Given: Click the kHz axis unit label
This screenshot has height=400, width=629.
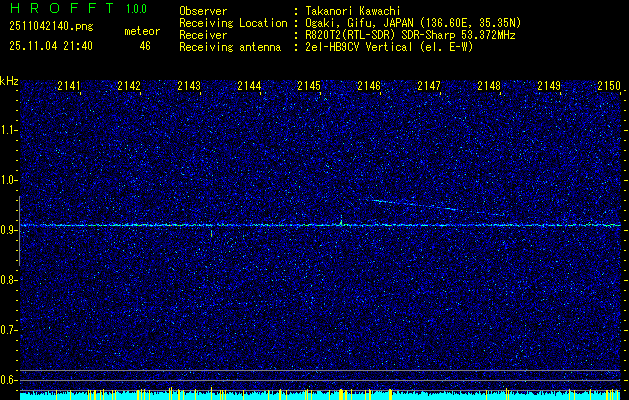Looking at the screenshot, I should tap(9, 81).
